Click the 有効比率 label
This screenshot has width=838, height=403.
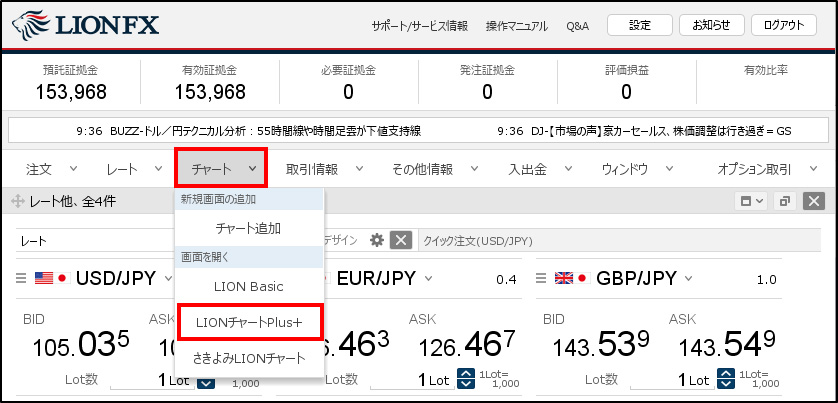(x=766, y=70)
